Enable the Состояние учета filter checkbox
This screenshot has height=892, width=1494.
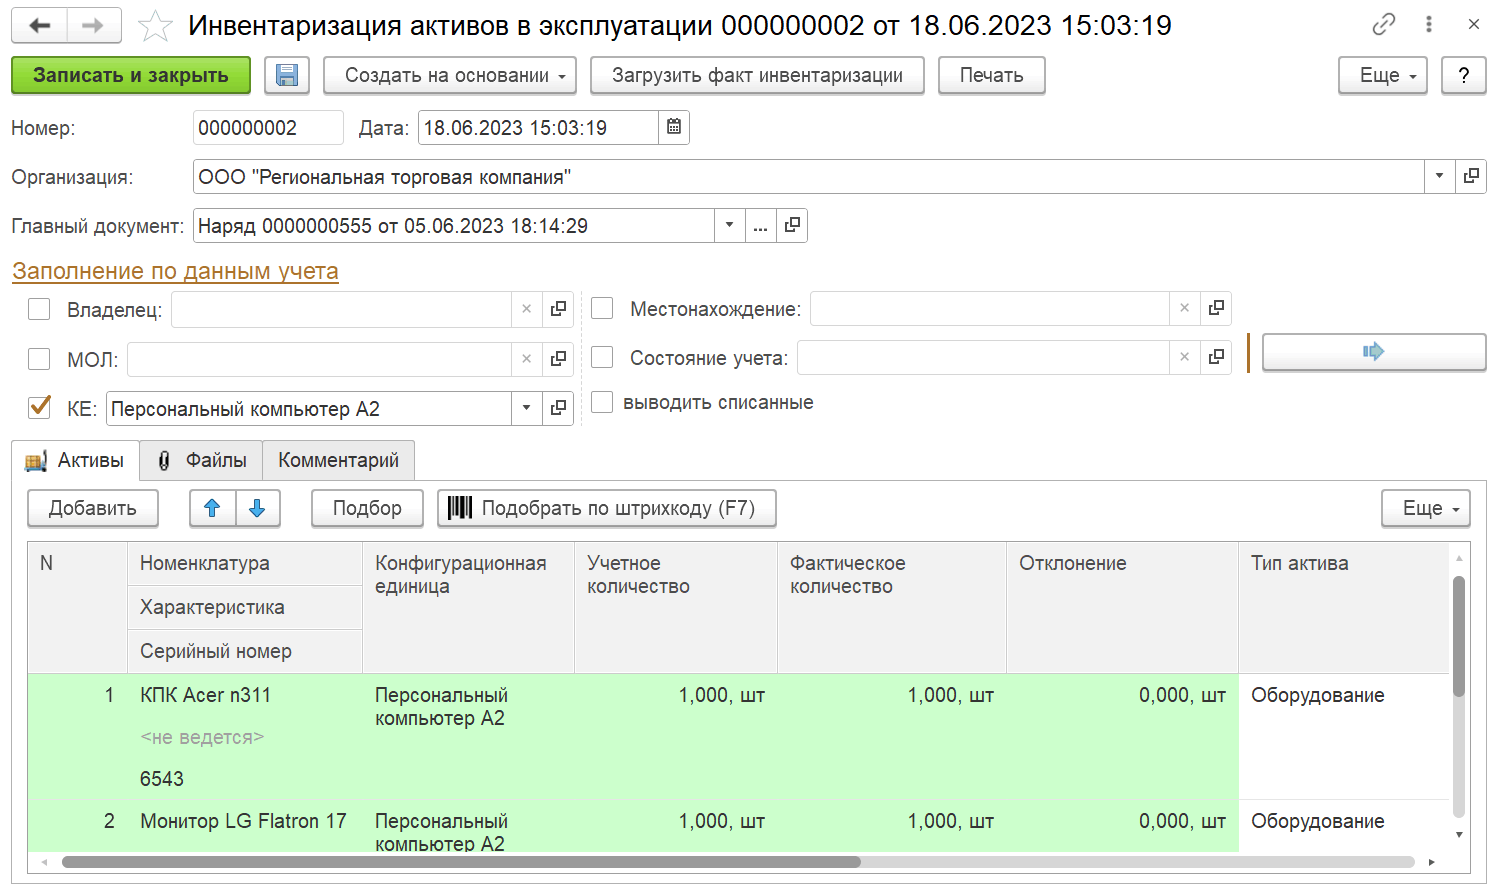(x=602, y=357)
